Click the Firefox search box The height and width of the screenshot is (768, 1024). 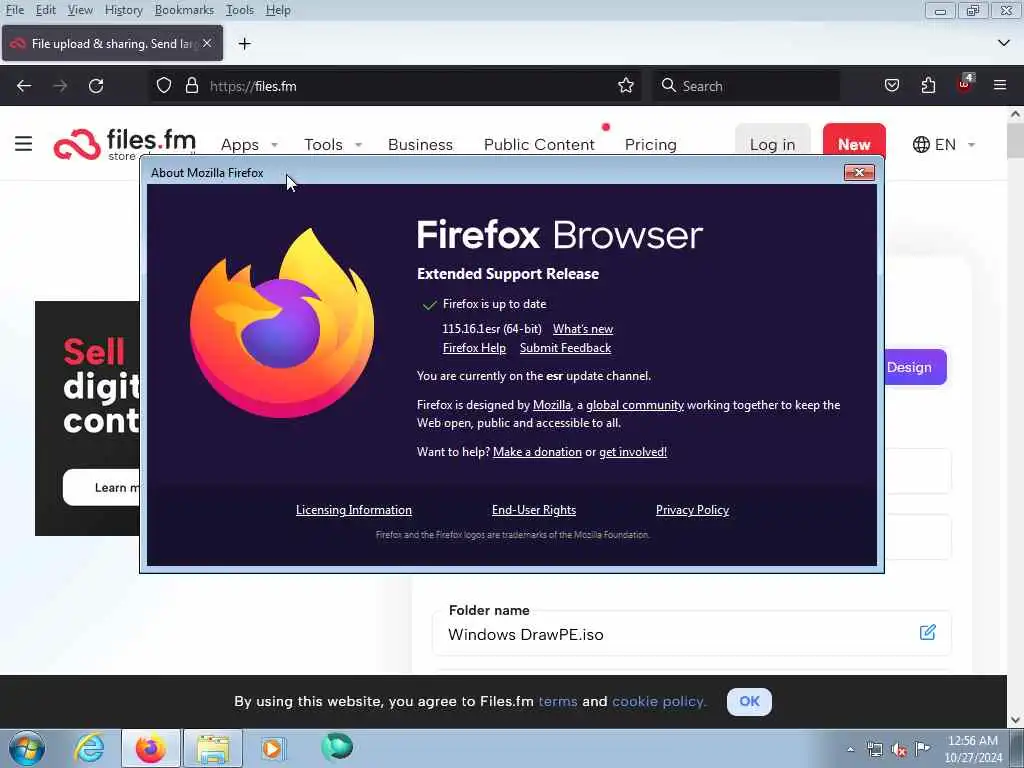click(746, 86)
